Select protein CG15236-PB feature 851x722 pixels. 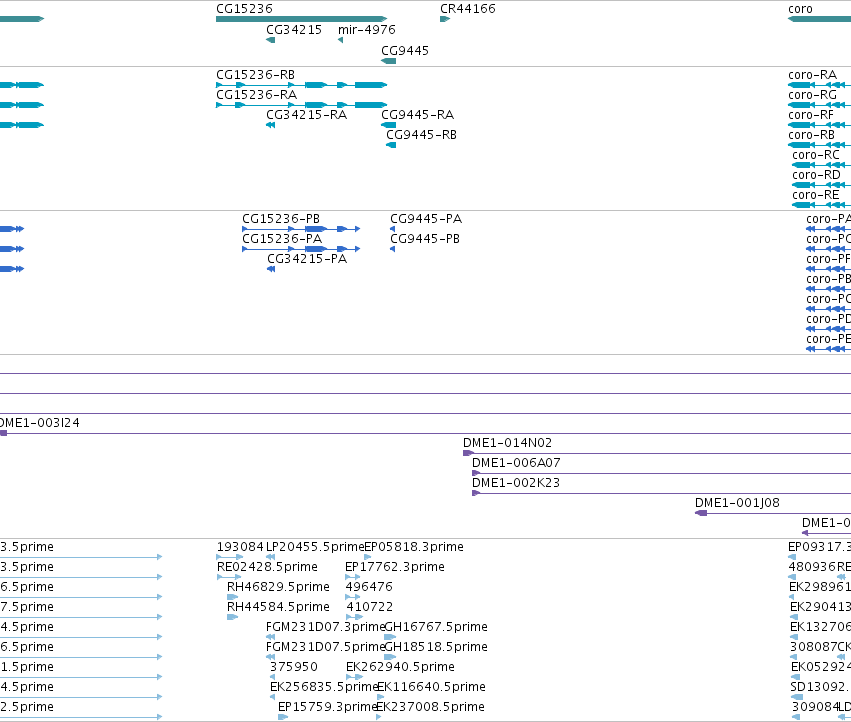point(301,229)
